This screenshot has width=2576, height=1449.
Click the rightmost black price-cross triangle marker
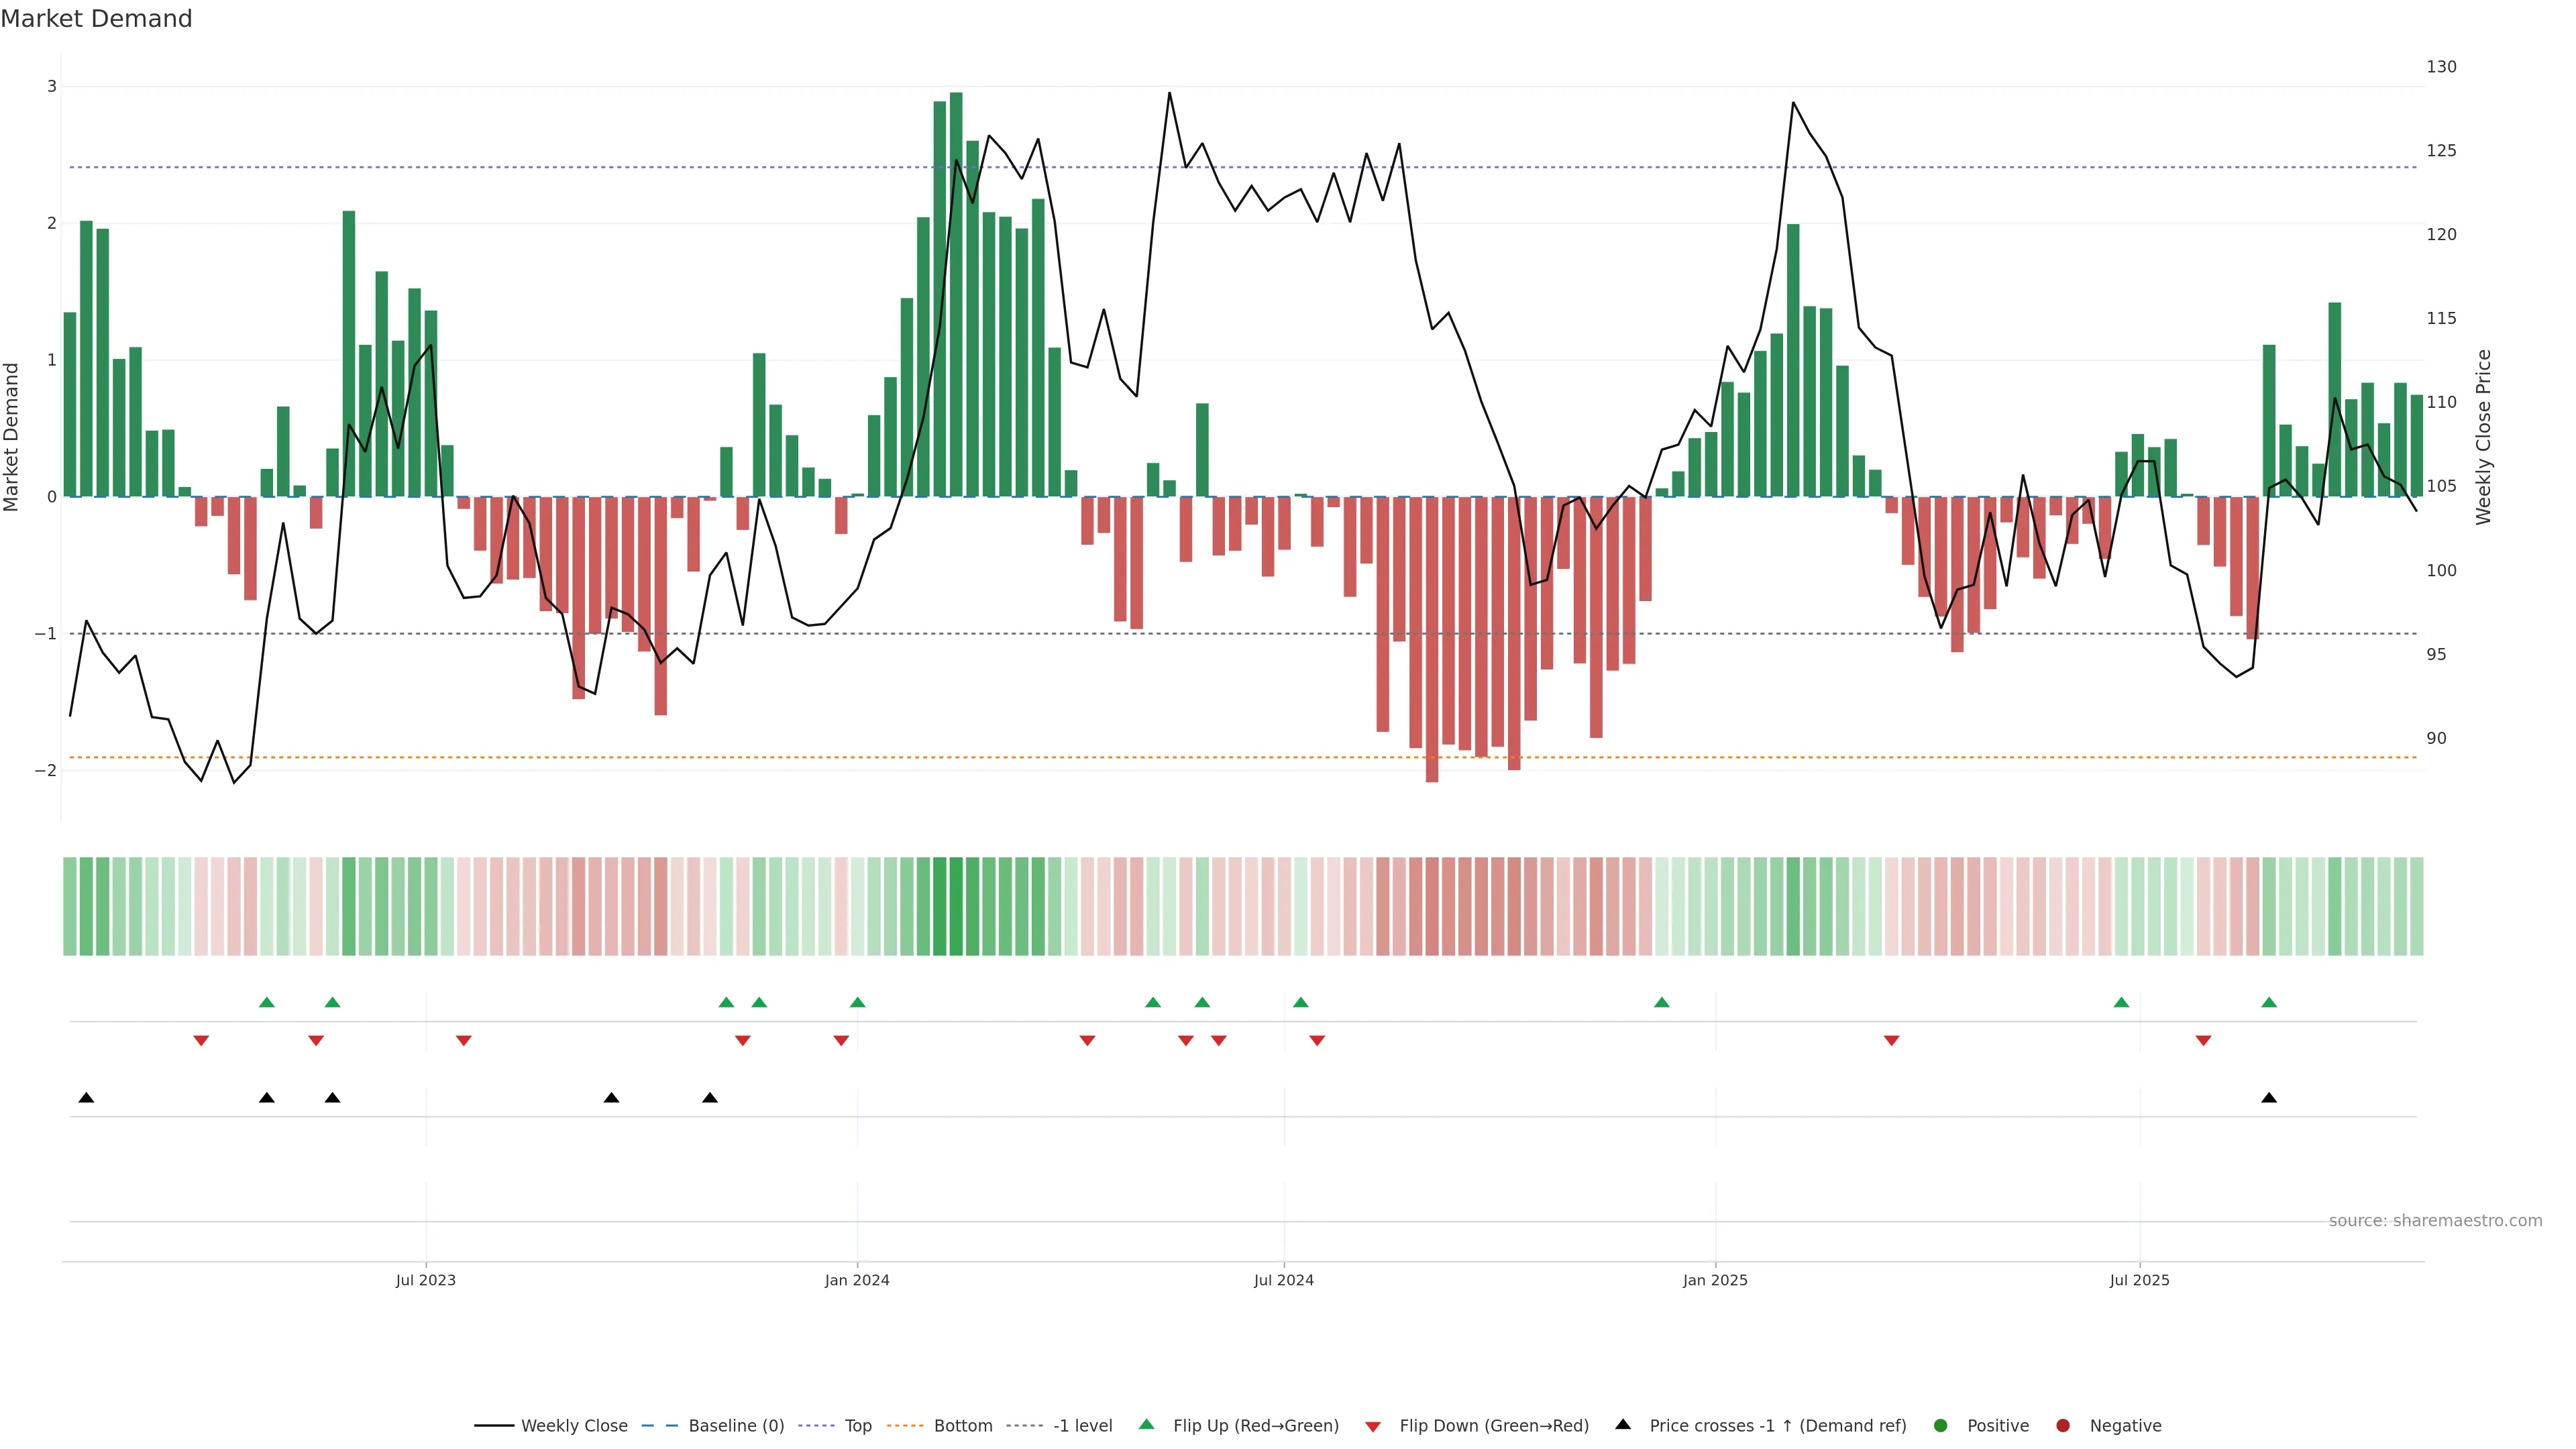(x=2269, y=1098)
